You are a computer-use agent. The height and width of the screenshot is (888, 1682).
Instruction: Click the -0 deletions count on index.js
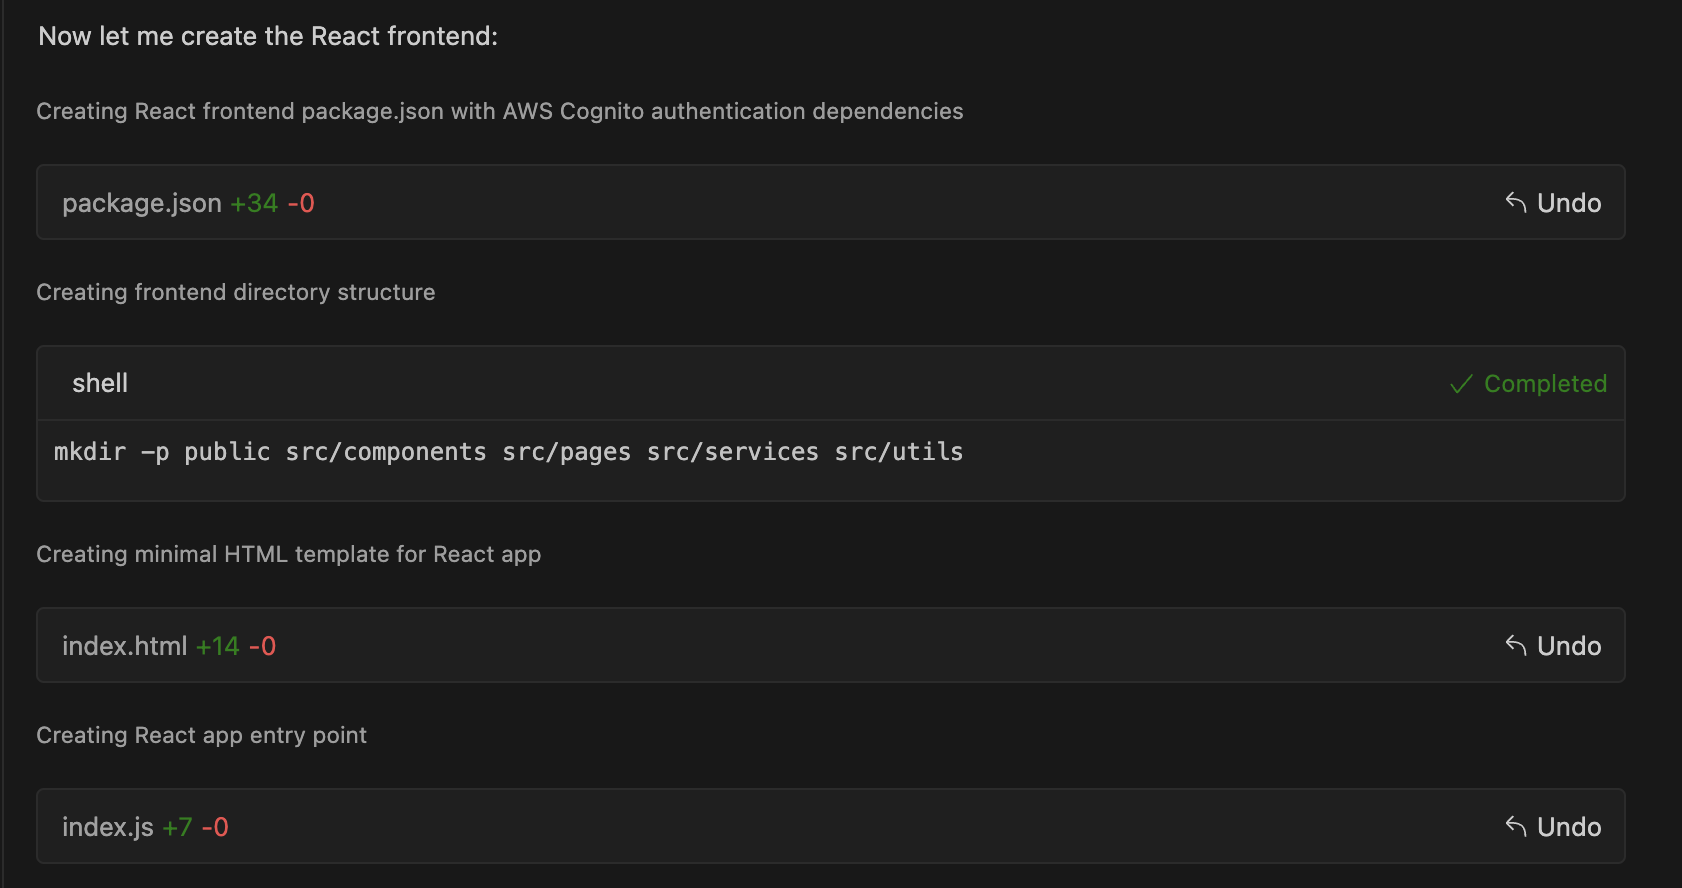point(215,827)
